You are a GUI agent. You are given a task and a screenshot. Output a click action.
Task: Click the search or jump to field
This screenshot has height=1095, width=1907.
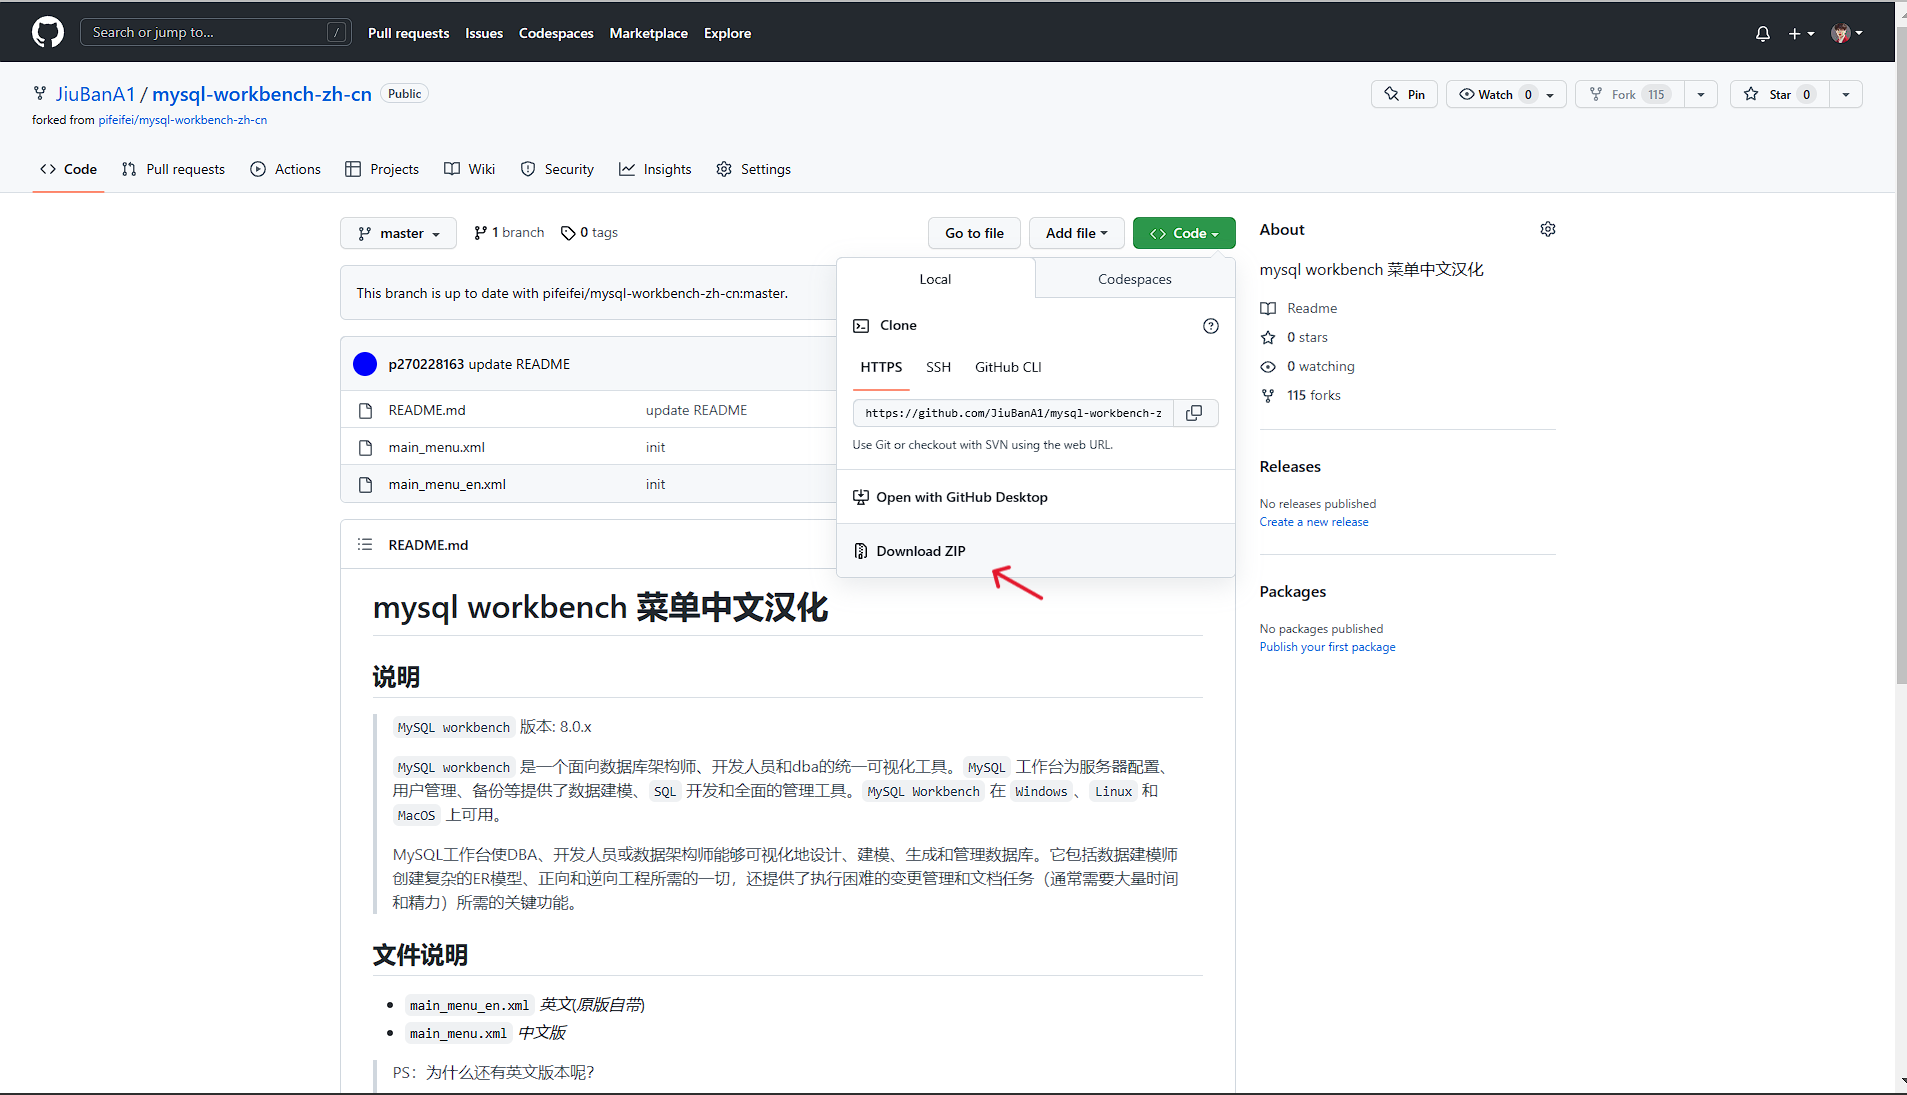click(x=215, y=32)
